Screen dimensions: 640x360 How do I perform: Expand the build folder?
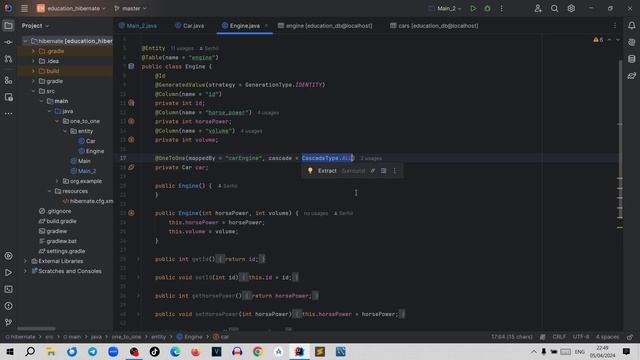33,71
